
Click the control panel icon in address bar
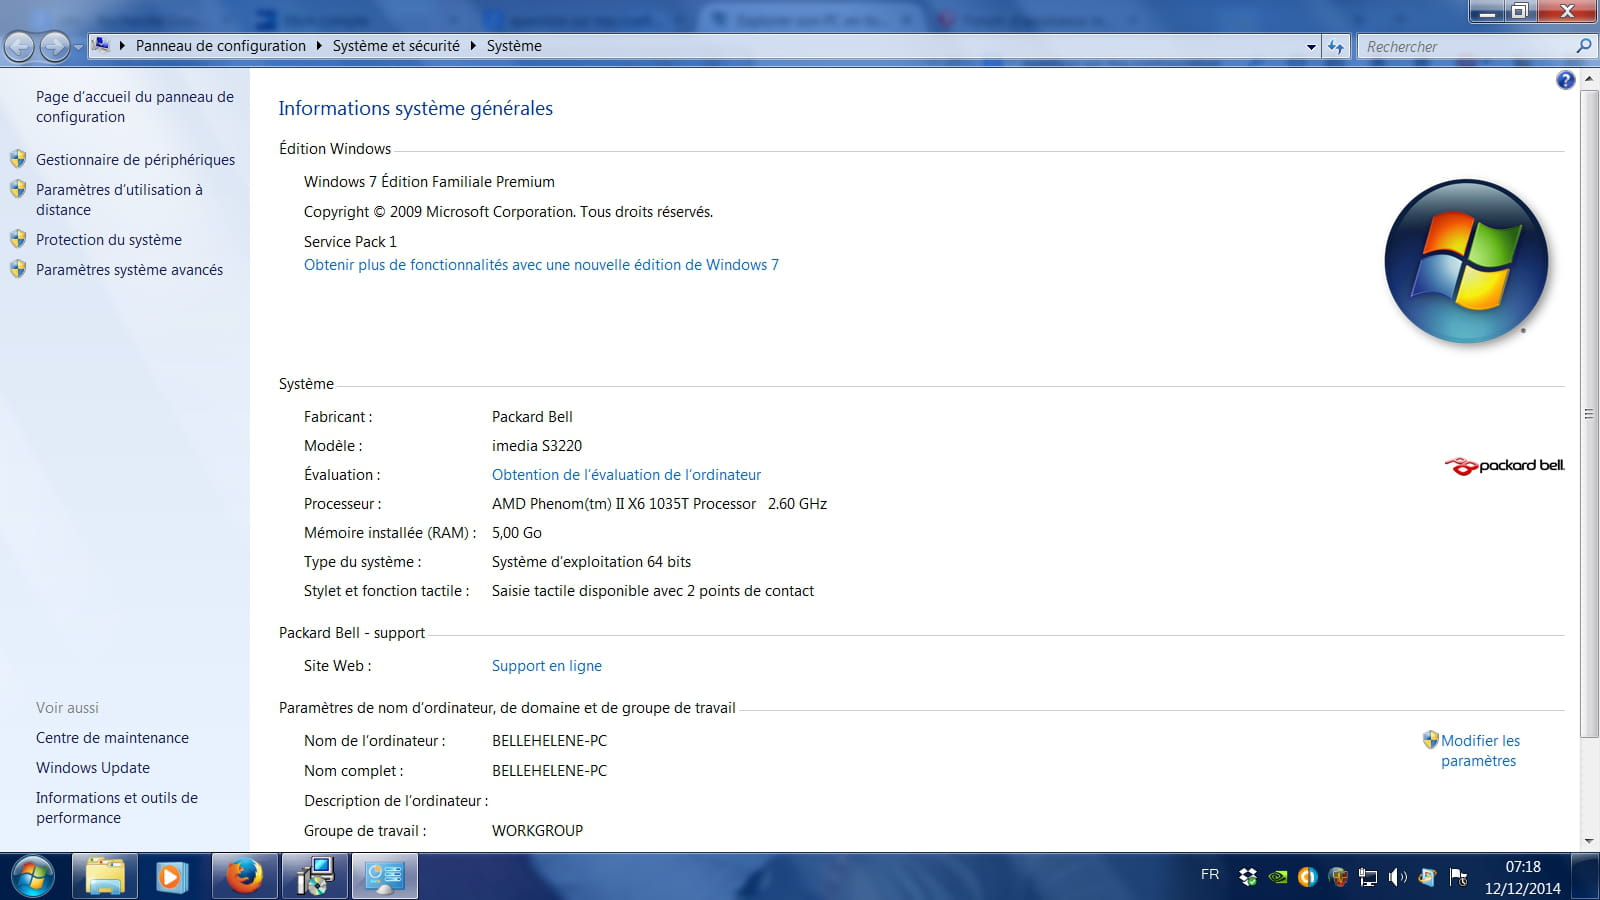coord(101,45)
